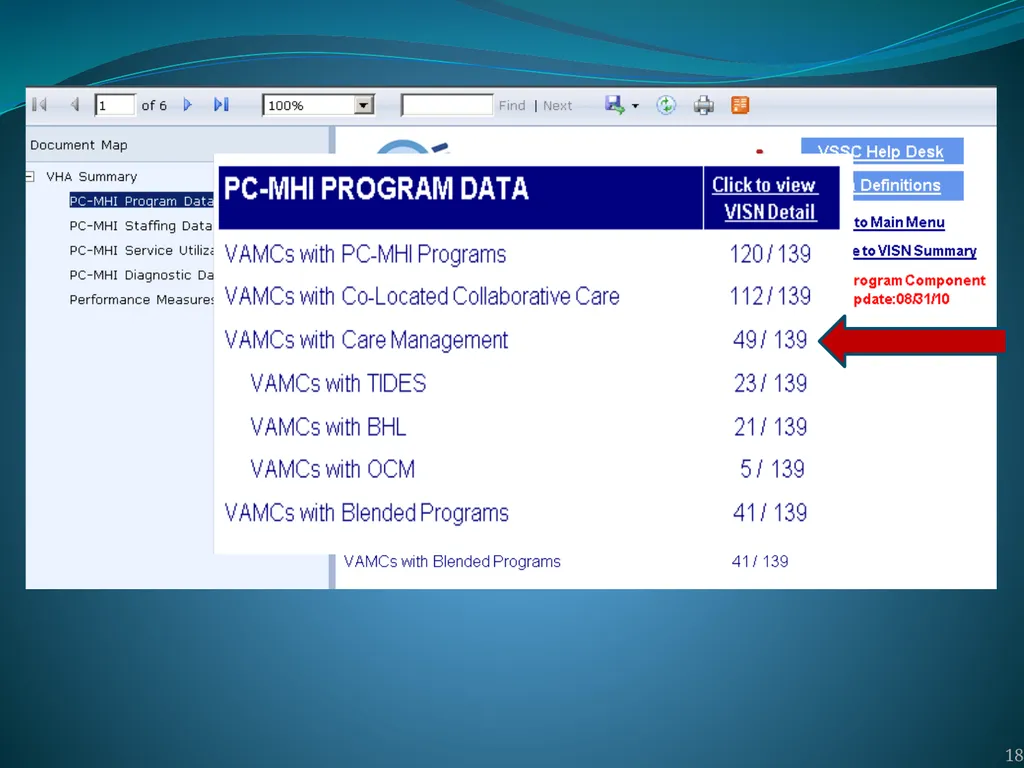Click the 5 / 139 value
Image resolution: width=1024 pixels, height=768 pixels.
[772, 469]
